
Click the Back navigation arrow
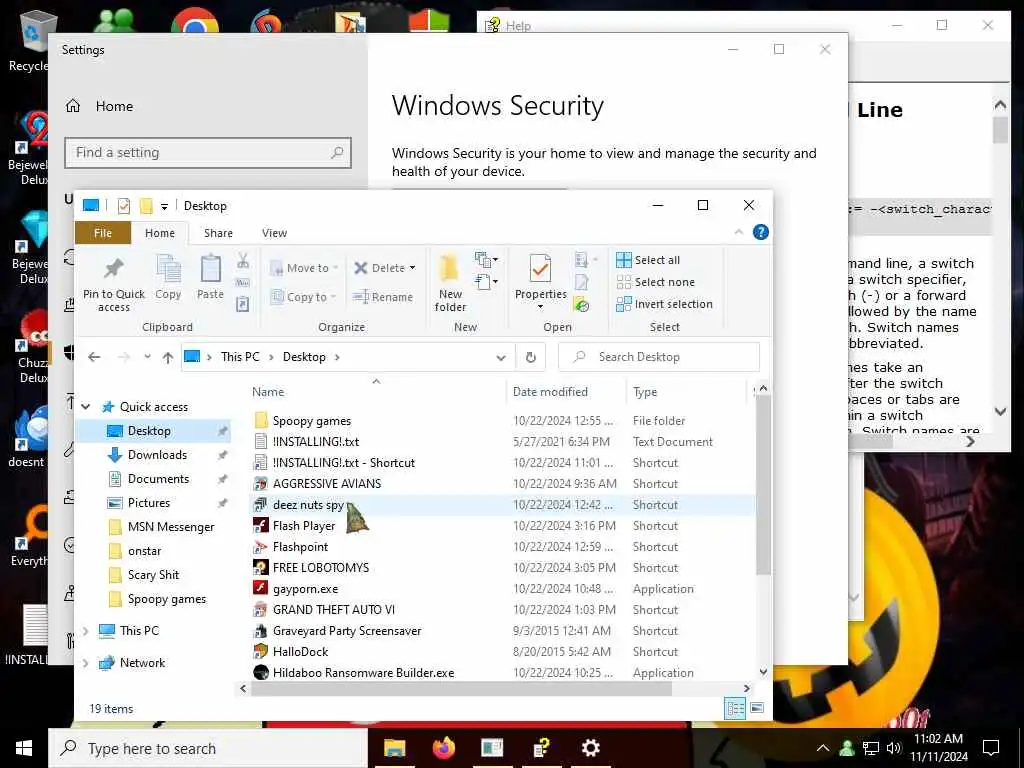pos(94,357)
